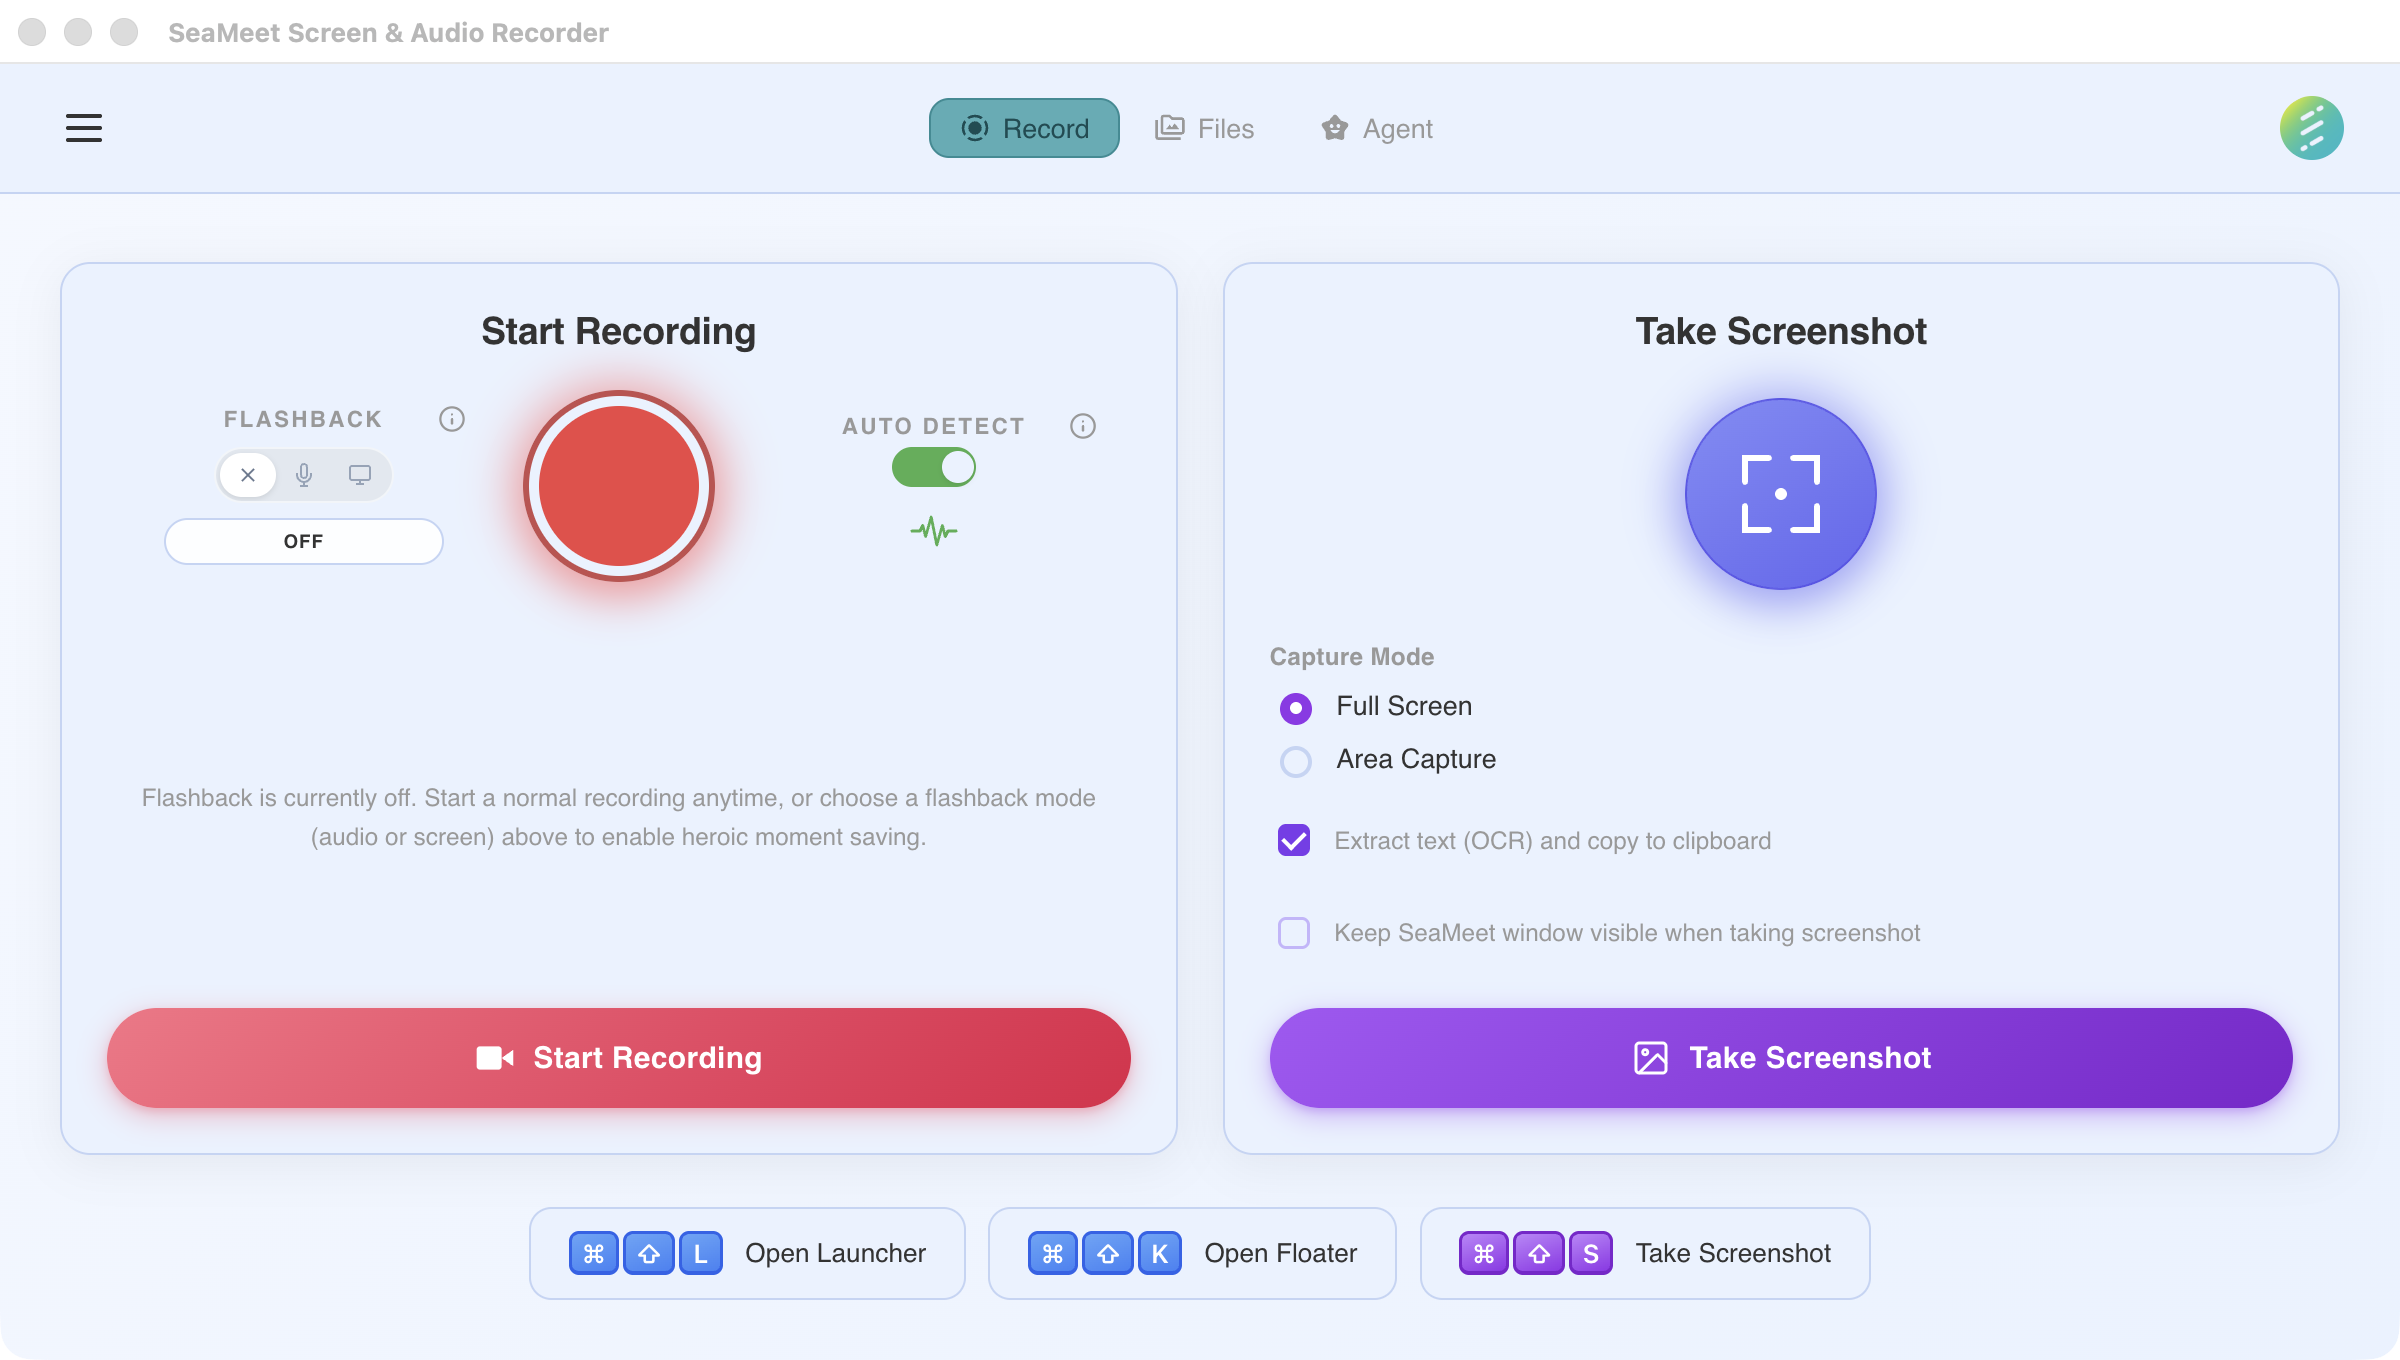Open the Agent tab

[1375, 128]
